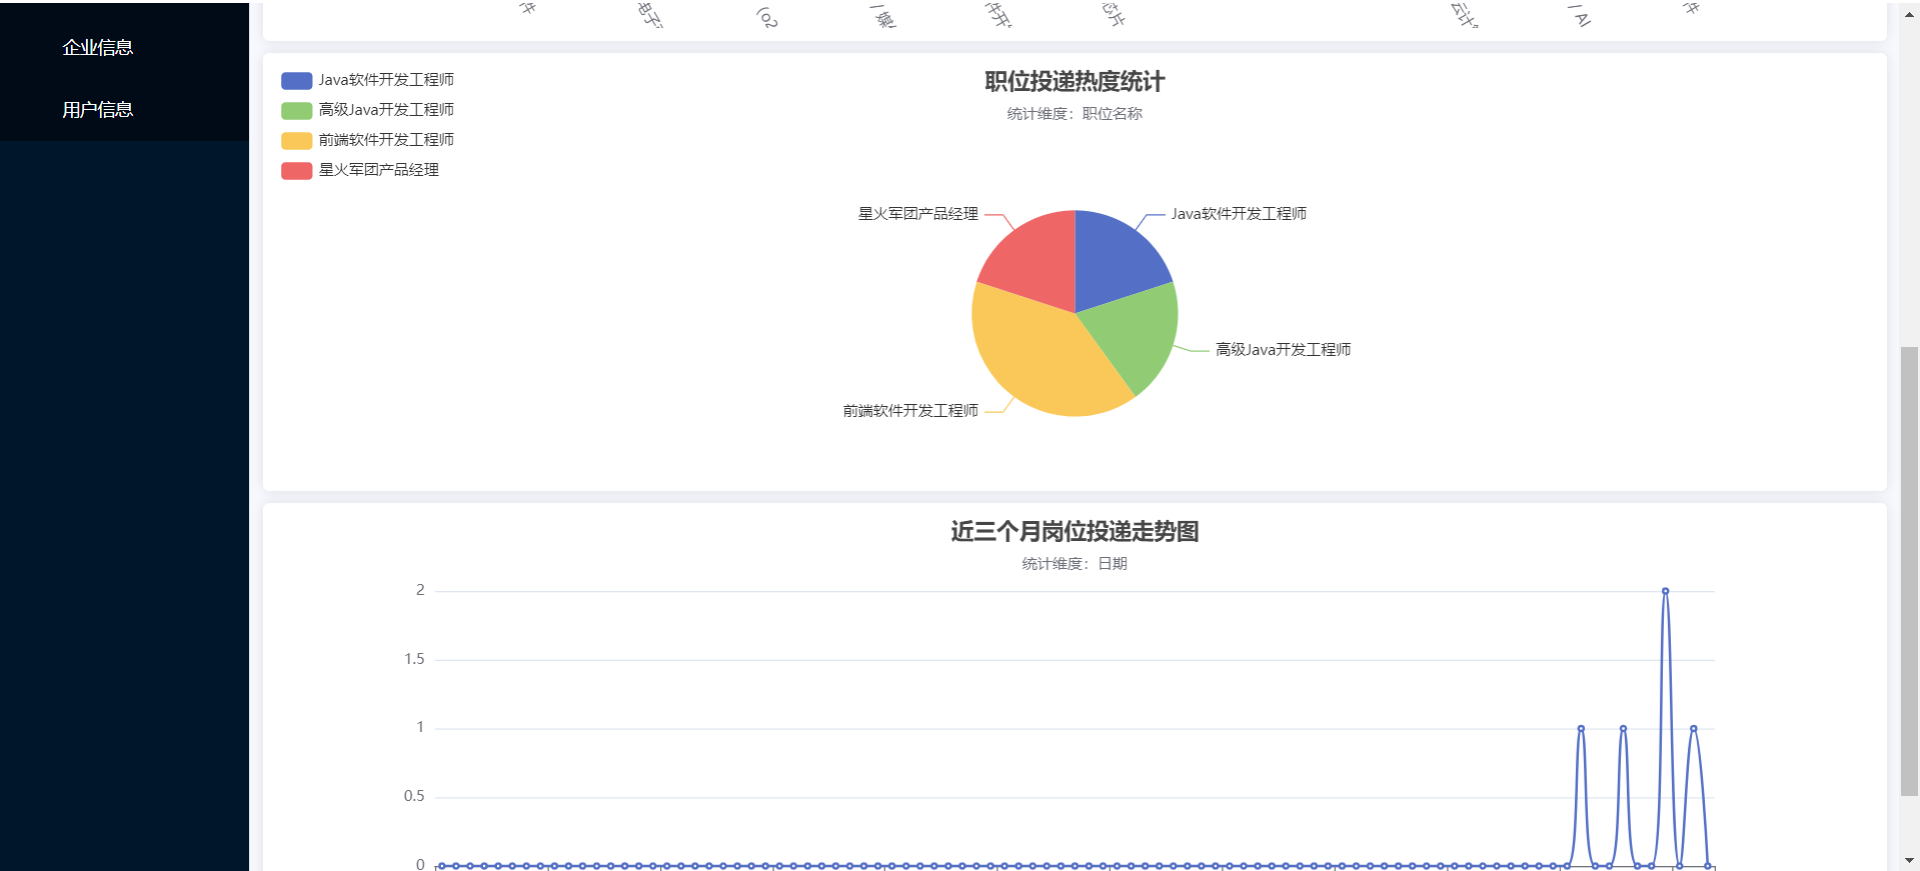Viewport: 1920px width, 871px height.
Task: Click the 近三个月岗位投递走势图 chart title
Action: tap(1075, 532)
